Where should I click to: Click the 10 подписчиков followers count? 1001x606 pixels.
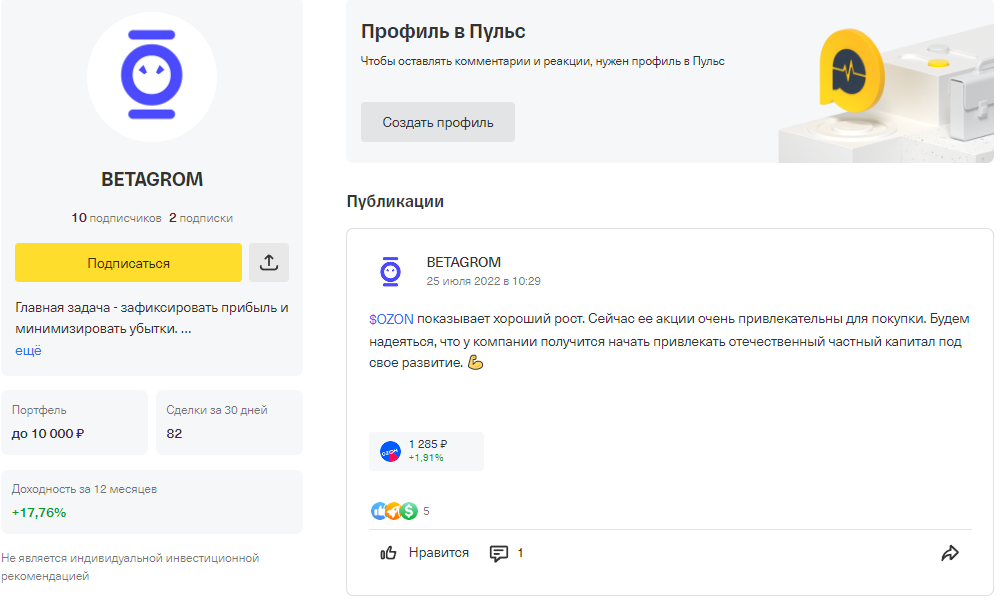pos(116,218)
